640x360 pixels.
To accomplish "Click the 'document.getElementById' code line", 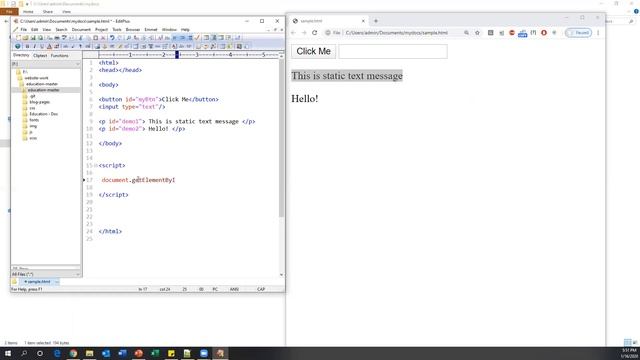I will tap(138, 180).
